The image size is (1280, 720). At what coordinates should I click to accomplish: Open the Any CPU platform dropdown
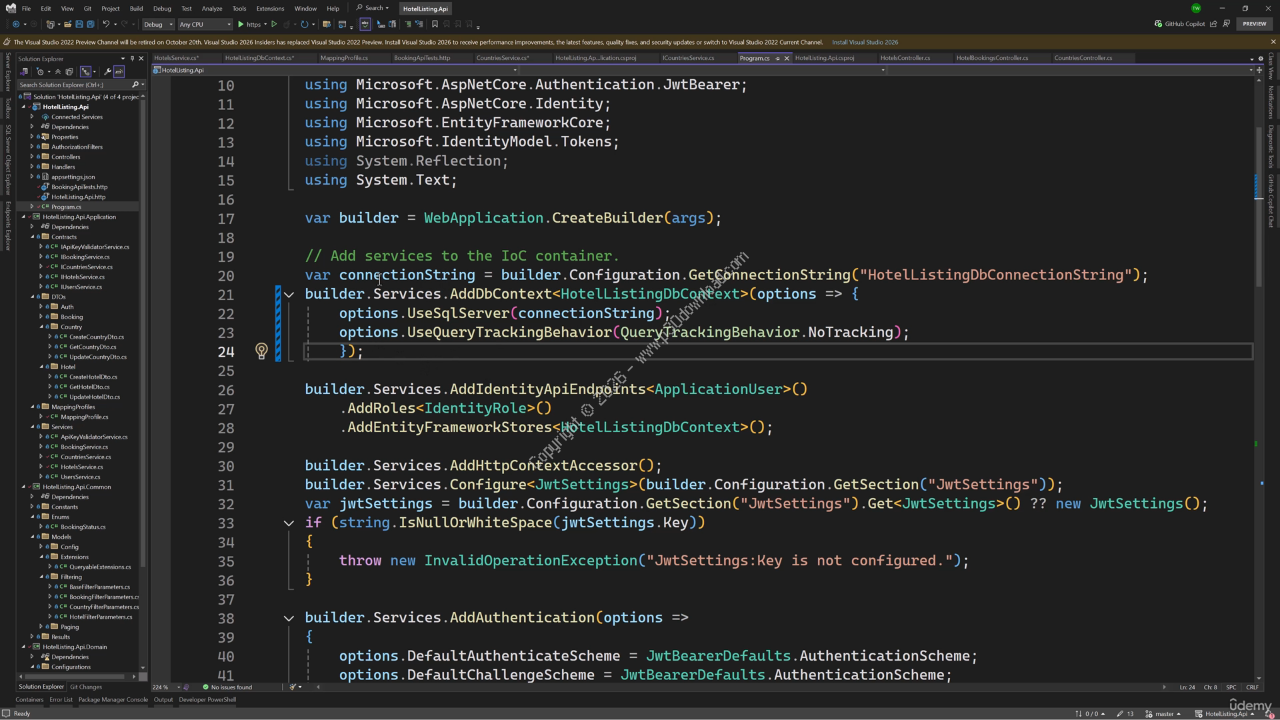203,24
